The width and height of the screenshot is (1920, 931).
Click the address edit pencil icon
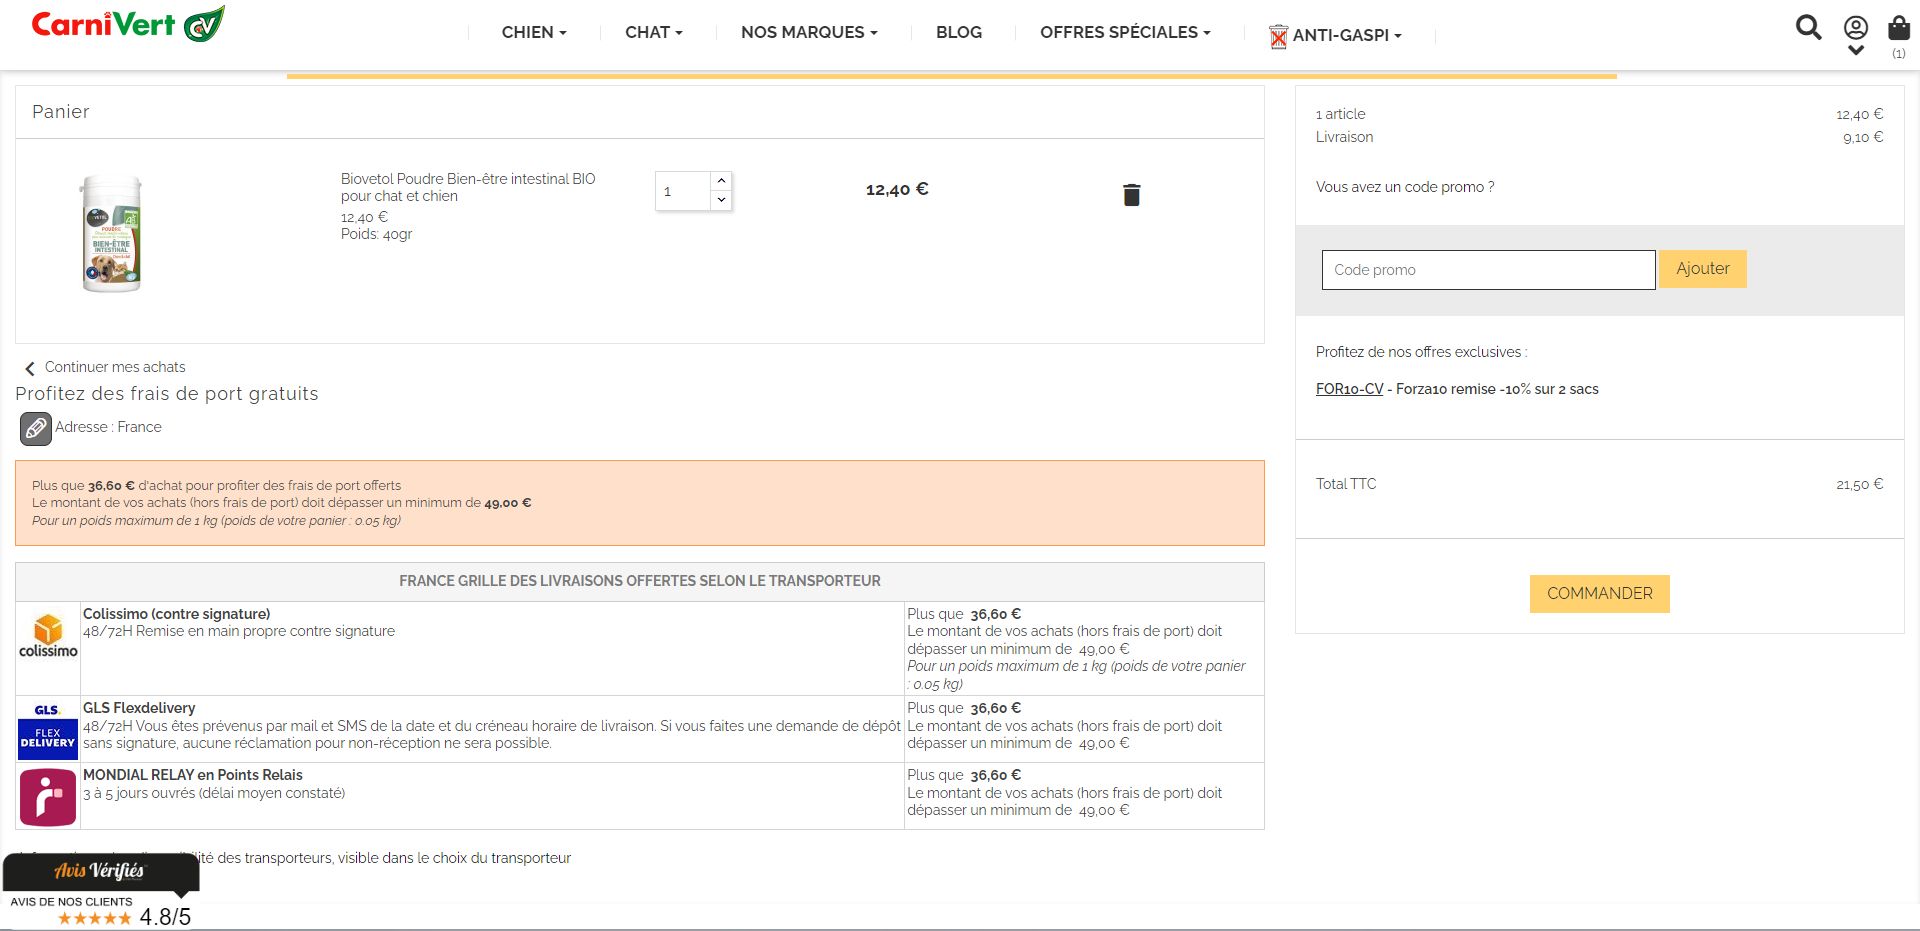coord(35,428)
